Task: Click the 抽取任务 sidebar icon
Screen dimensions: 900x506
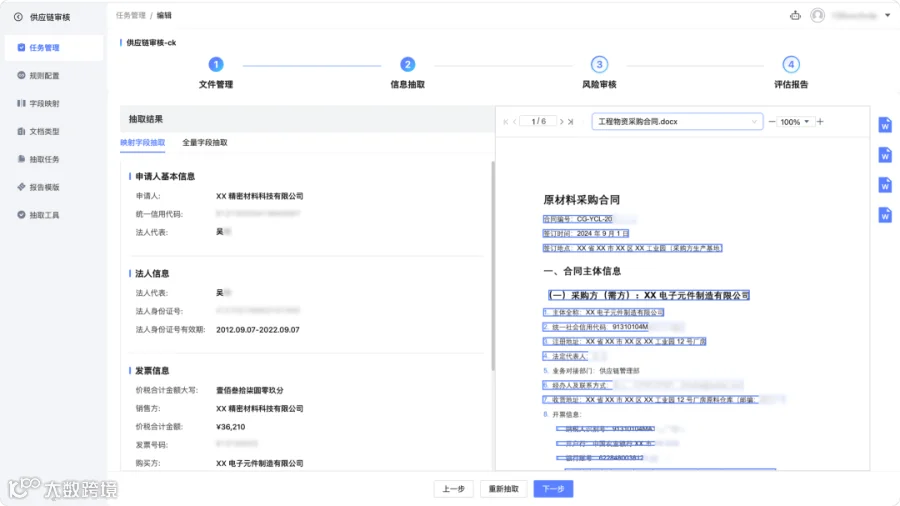Action: tap(21, 159)
